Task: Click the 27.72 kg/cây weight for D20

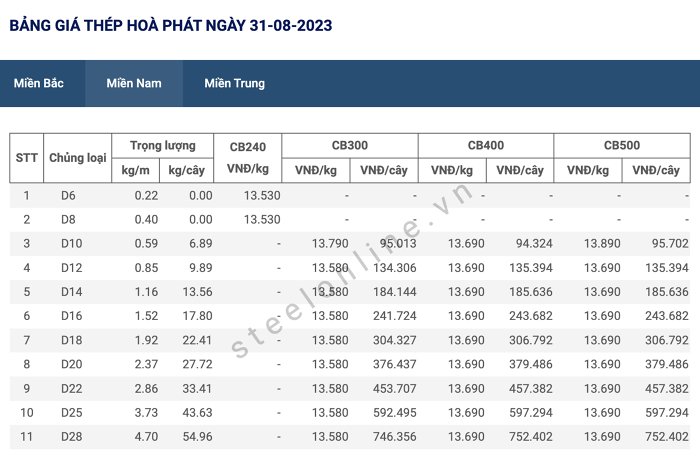Action: tap(197, 364)
